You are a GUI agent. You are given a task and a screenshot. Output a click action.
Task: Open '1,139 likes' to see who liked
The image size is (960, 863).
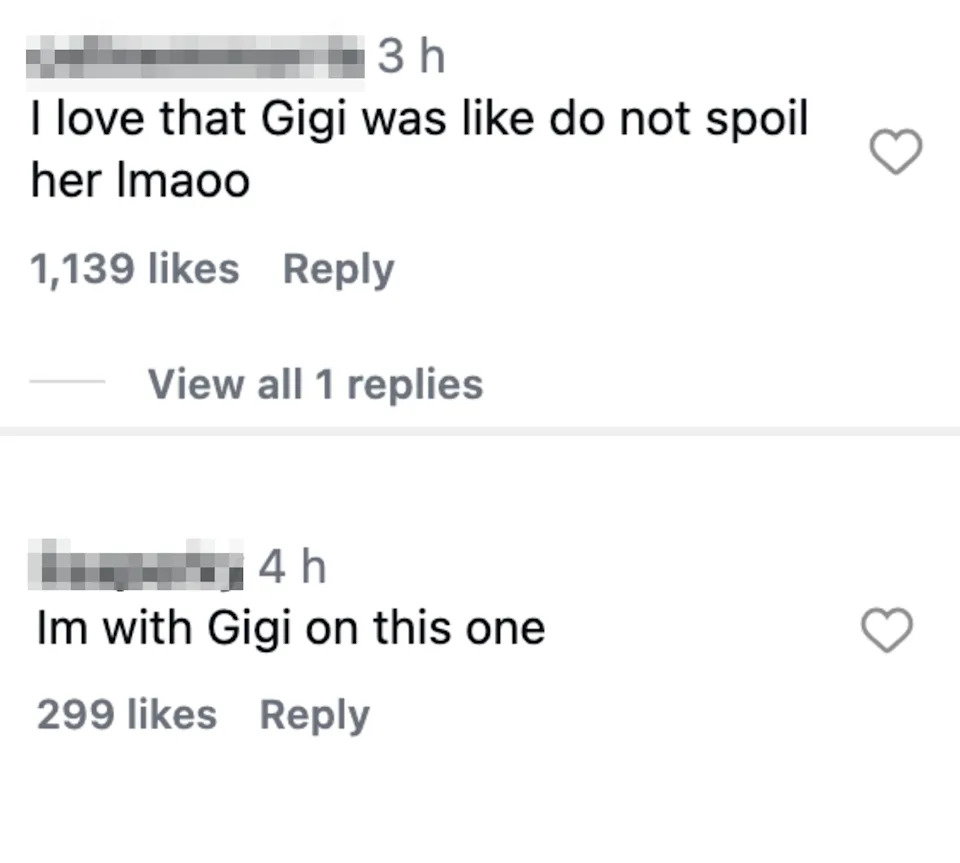(136, 267)
